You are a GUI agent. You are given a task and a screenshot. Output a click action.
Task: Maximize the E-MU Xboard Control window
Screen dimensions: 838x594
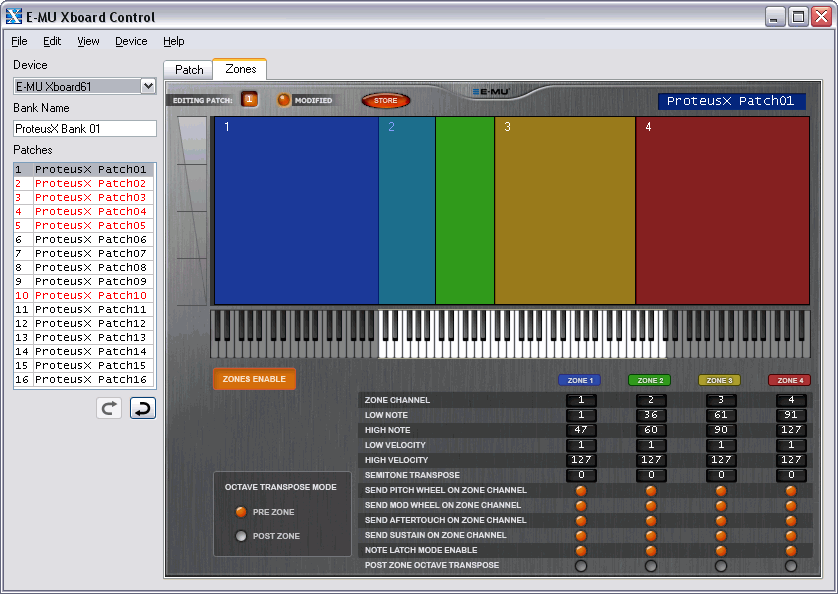pos(798,17)
